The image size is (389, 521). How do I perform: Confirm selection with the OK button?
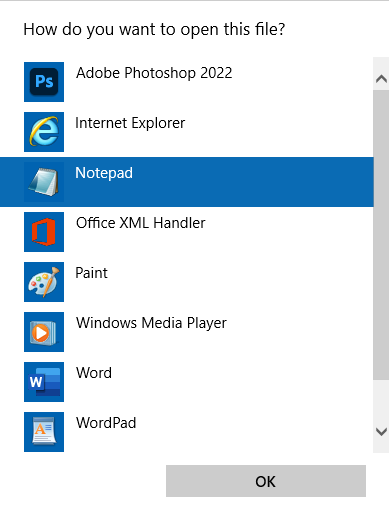point(266,481)
